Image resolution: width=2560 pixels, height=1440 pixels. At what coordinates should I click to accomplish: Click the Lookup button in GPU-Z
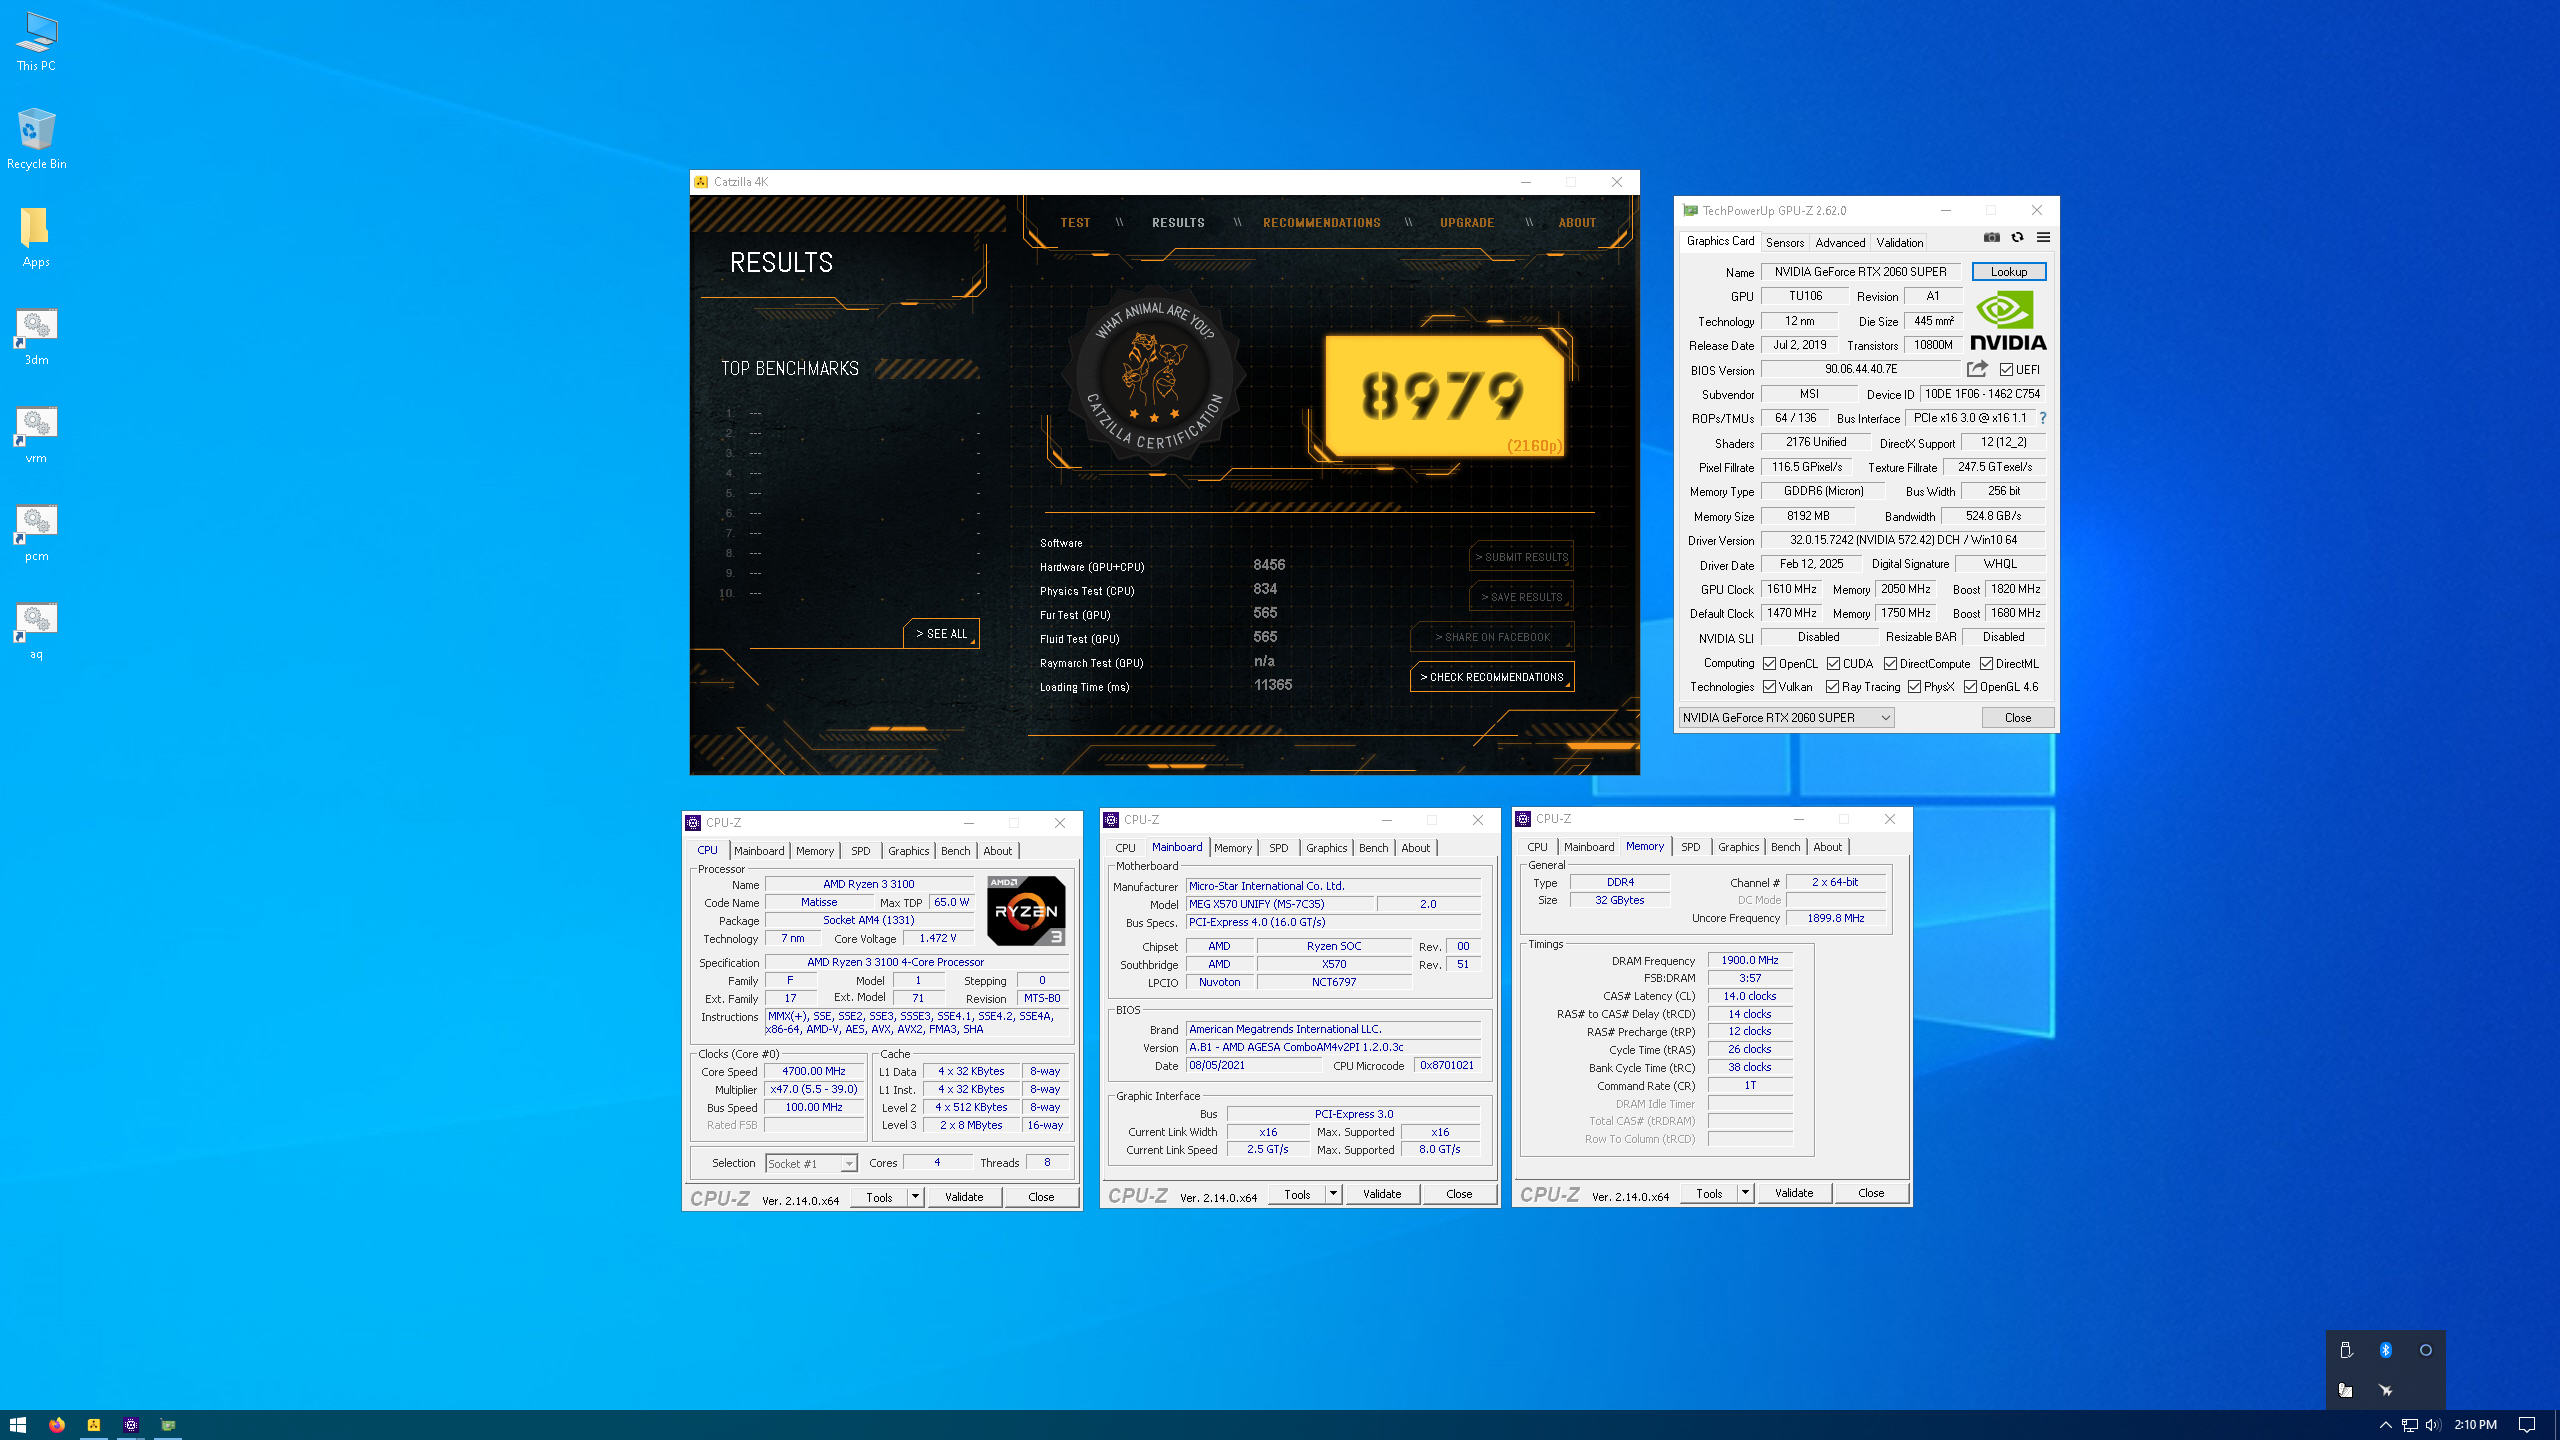pyautogui.click(x=2009, y=272)
